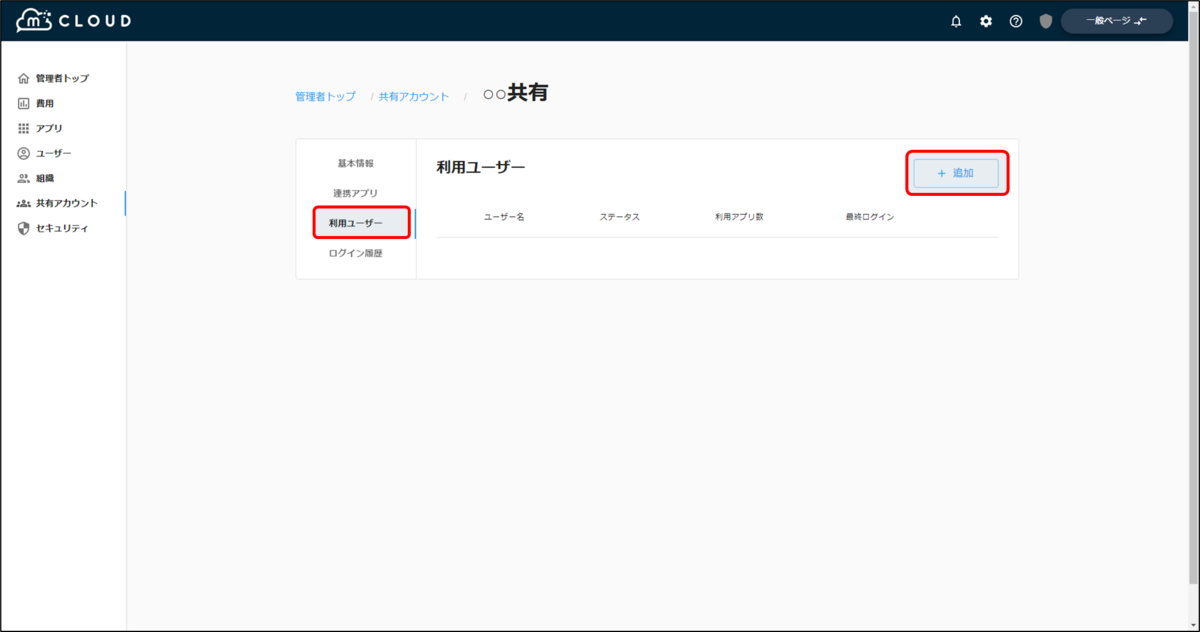The height and width of the screenshot is (632, 1200).
Task: Open the help question mark icon
Action: (x=1016, y=21)
